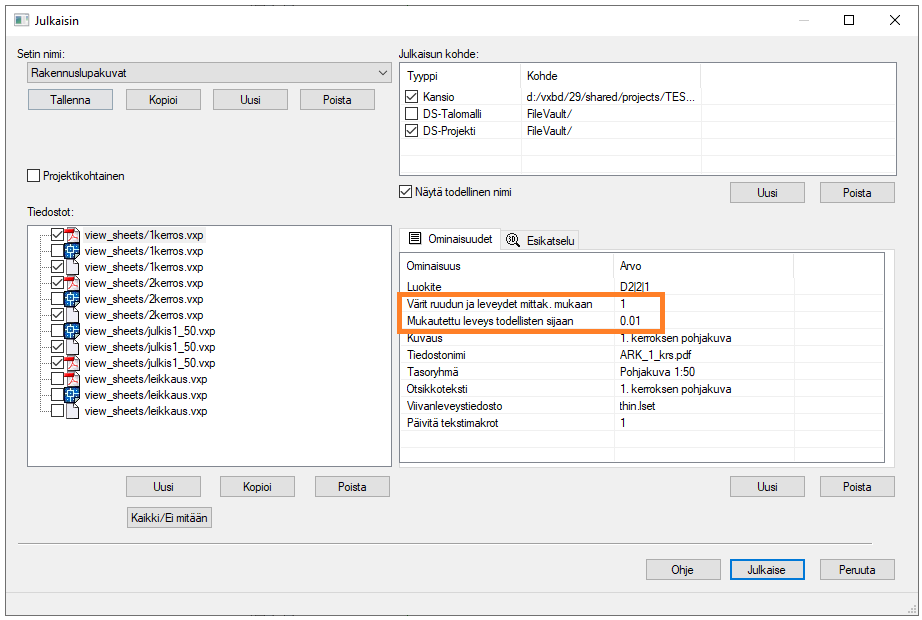Open the Setin nimi dropdown list
Screen dimensions: 922x620
[x=383, y=73]
